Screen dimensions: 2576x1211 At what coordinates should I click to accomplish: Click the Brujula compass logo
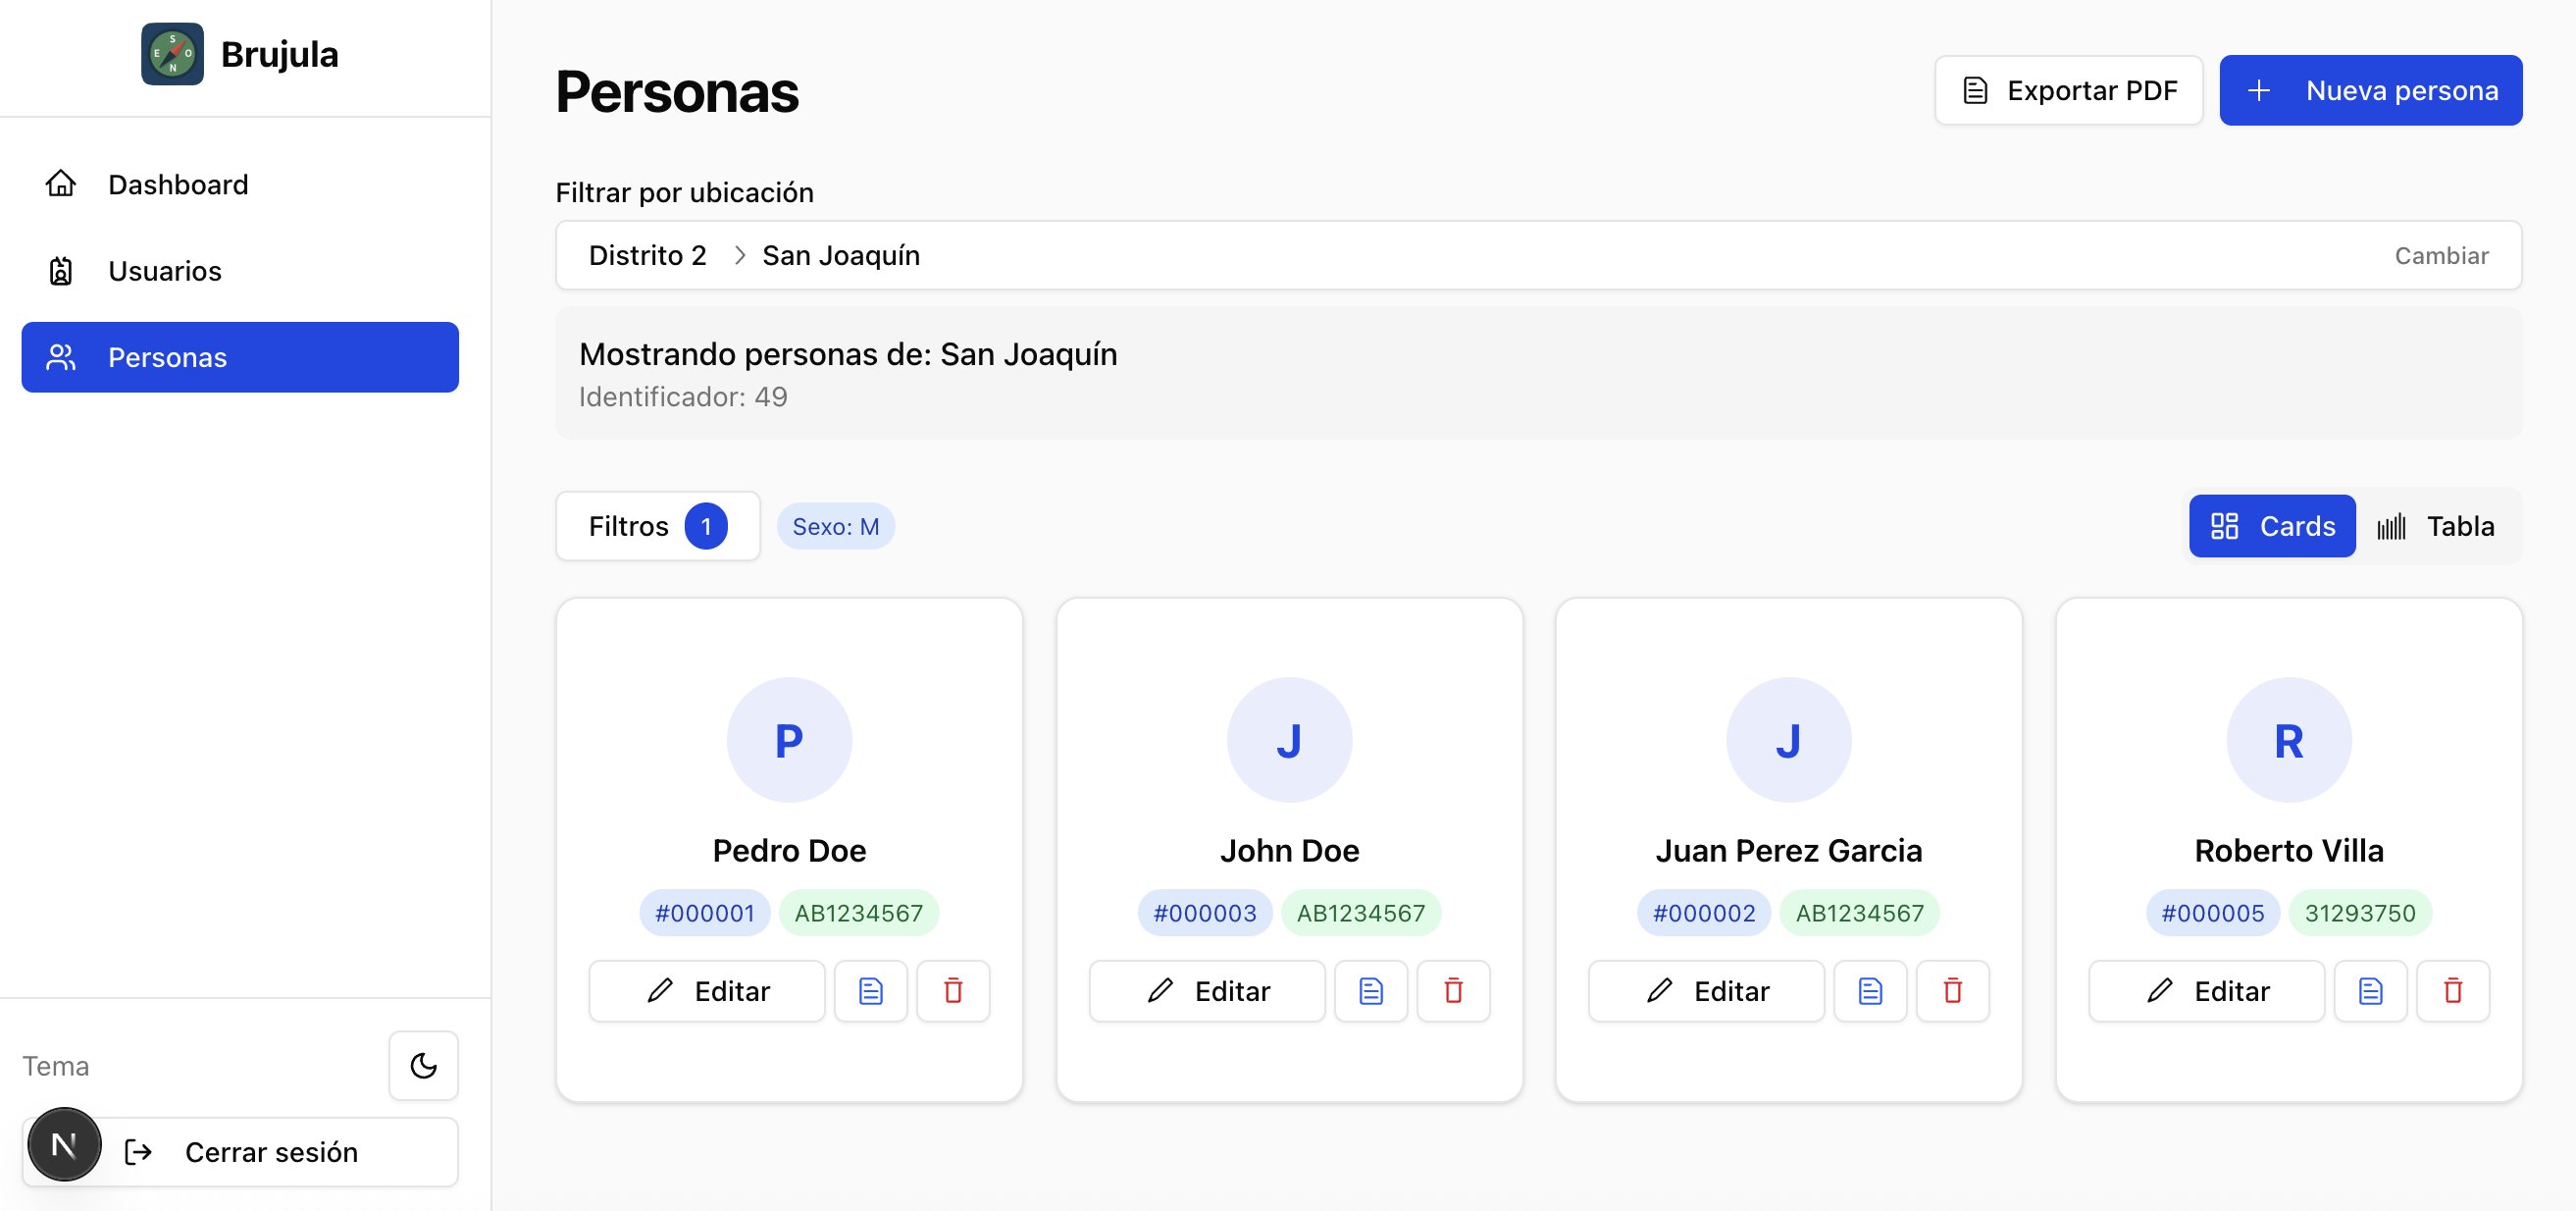172,54
